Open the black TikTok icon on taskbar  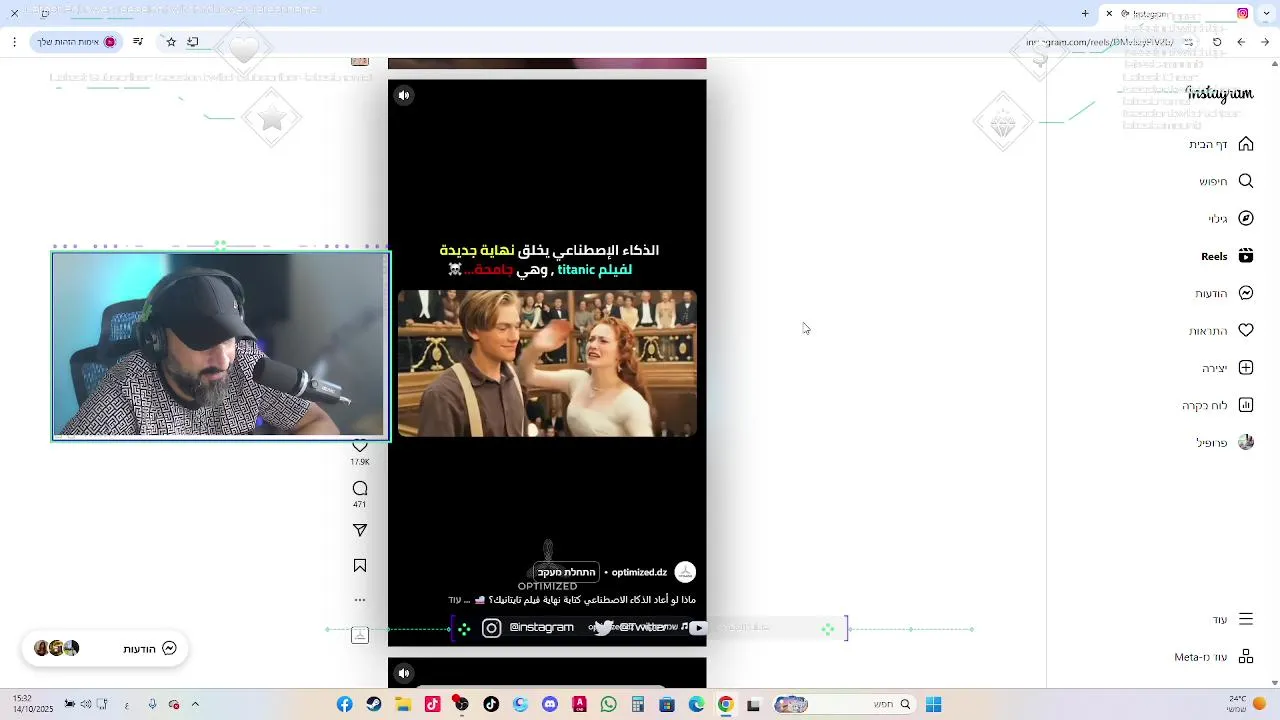click(x=491, y=705)
